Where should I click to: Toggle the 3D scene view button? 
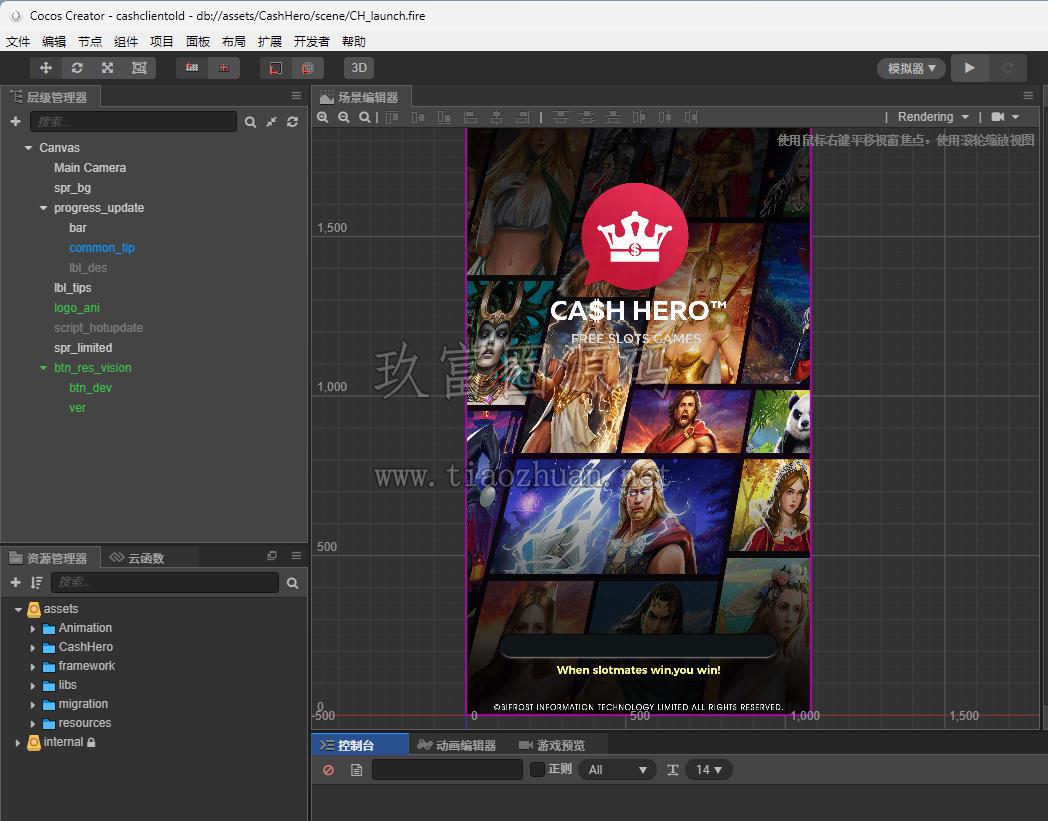(359, 68)
